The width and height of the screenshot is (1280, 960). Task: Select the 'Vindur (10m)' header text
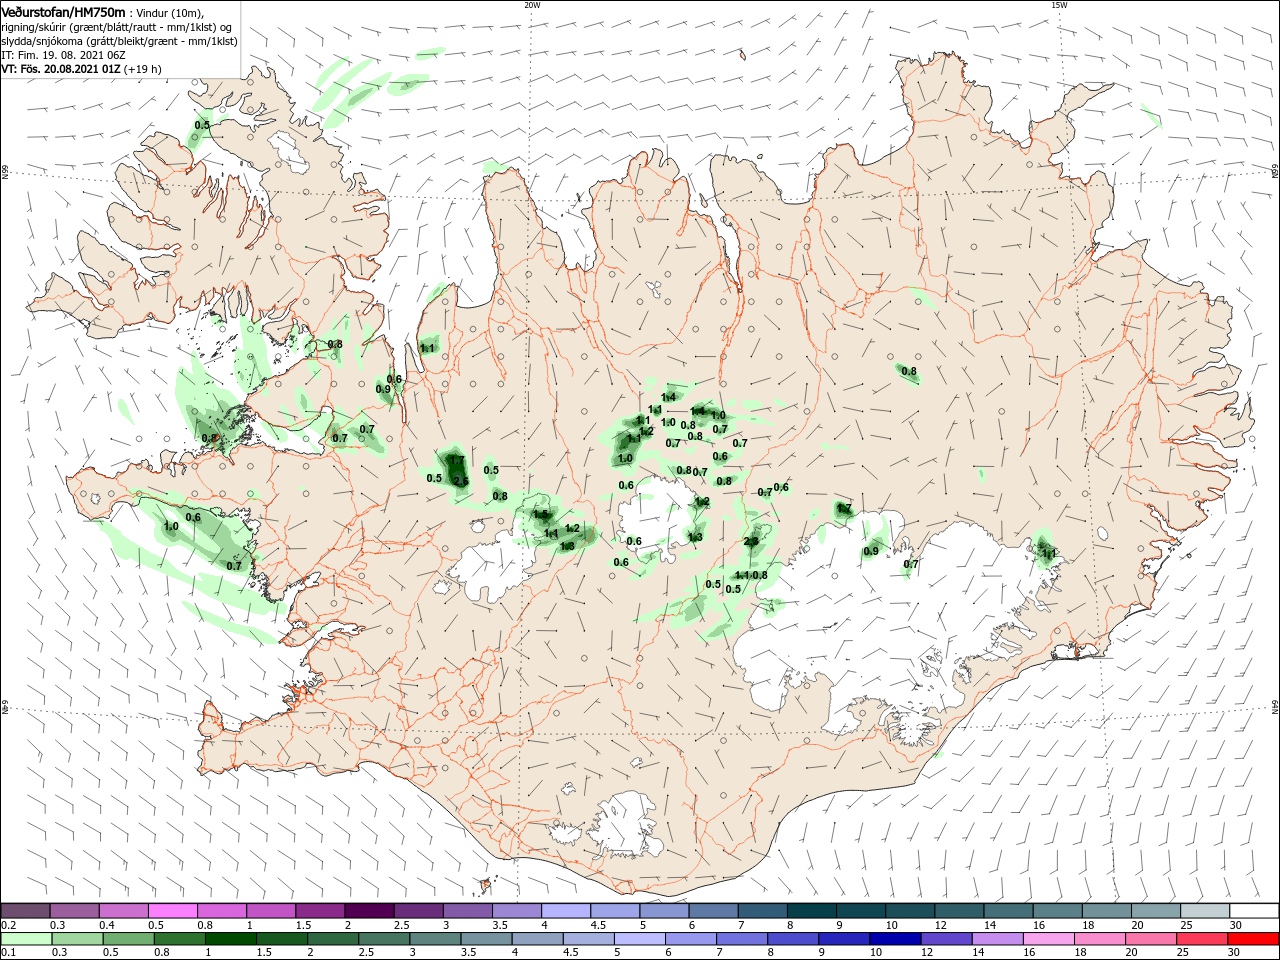169,13
